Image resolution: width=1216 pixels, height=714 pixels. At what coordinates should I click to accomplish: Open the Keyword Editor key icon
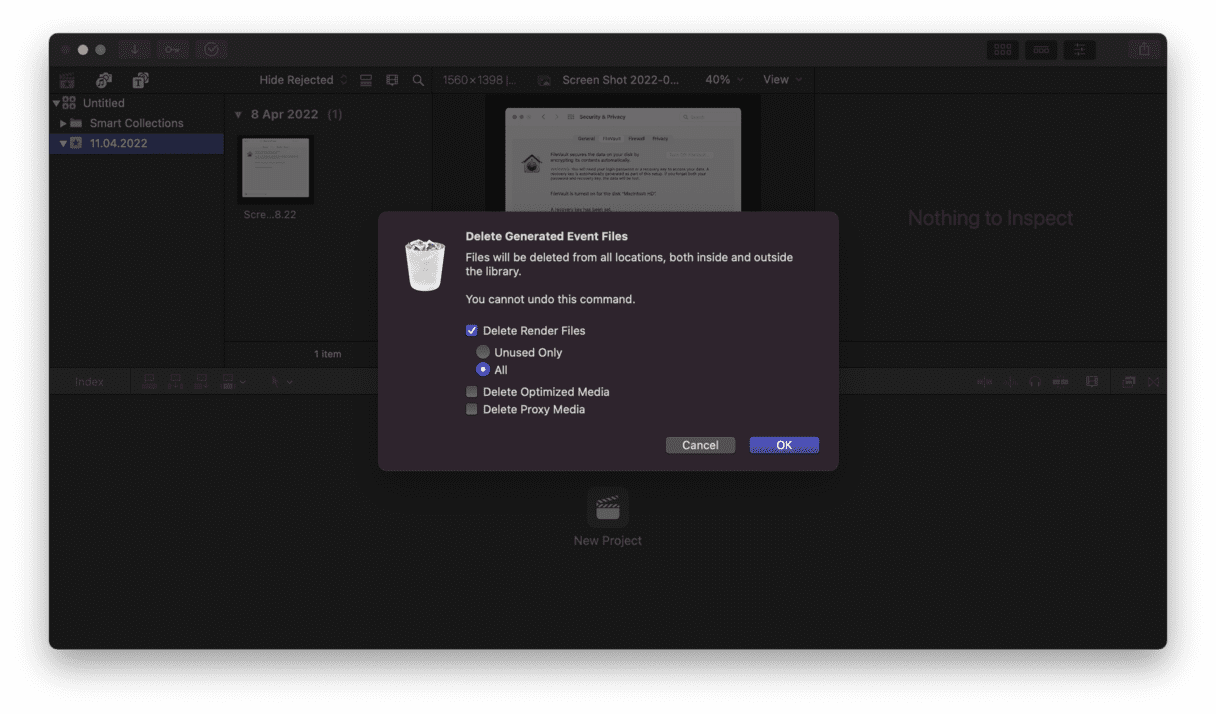(x=172, y=49)
